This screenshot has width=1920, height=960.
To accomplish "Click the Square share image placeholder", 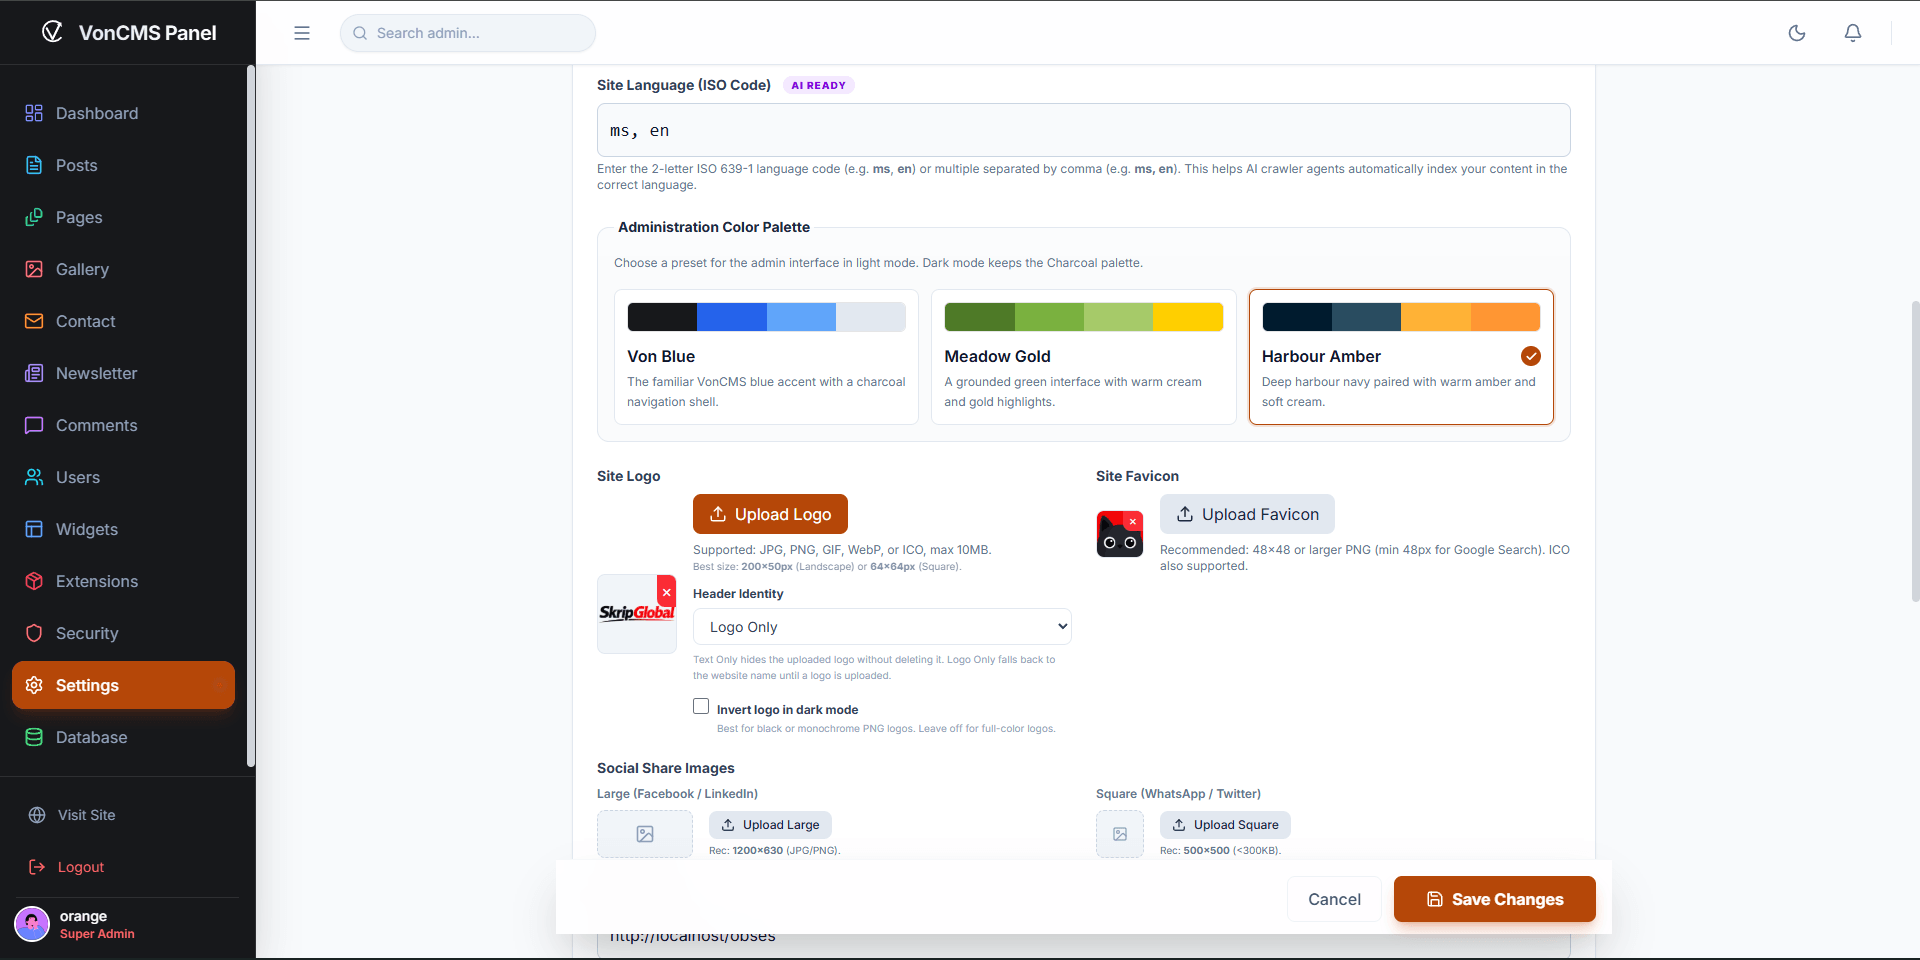I will 1120,834.
